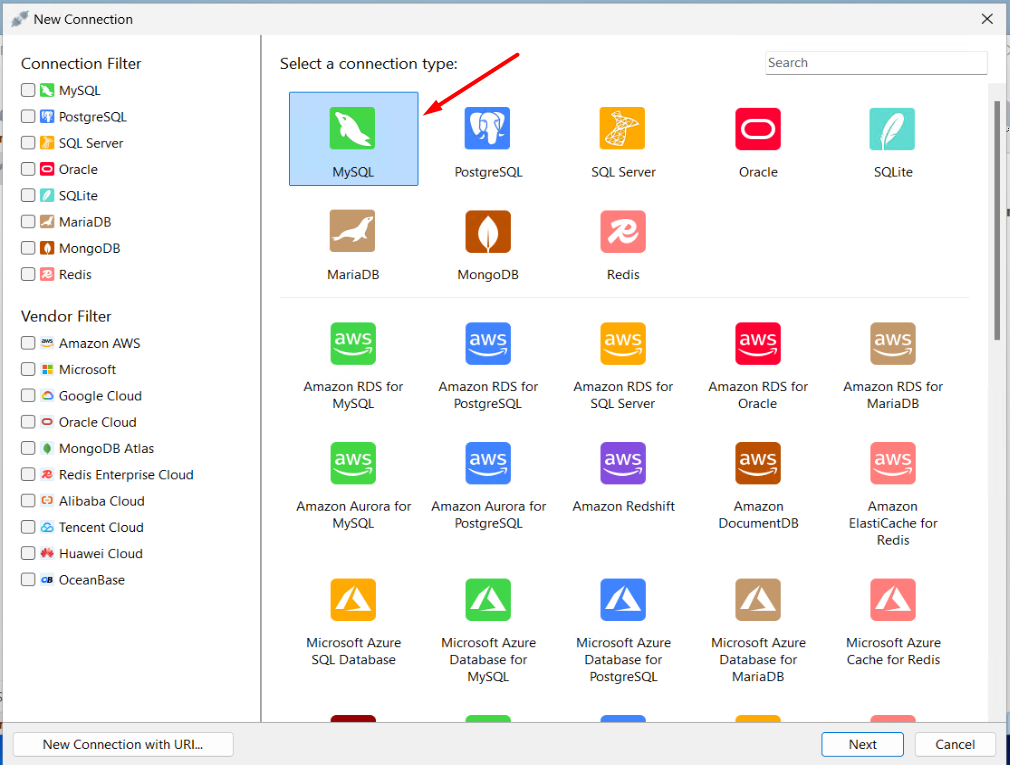
Task: Enable the SQLite connection filter
Action: click(28, 195)
